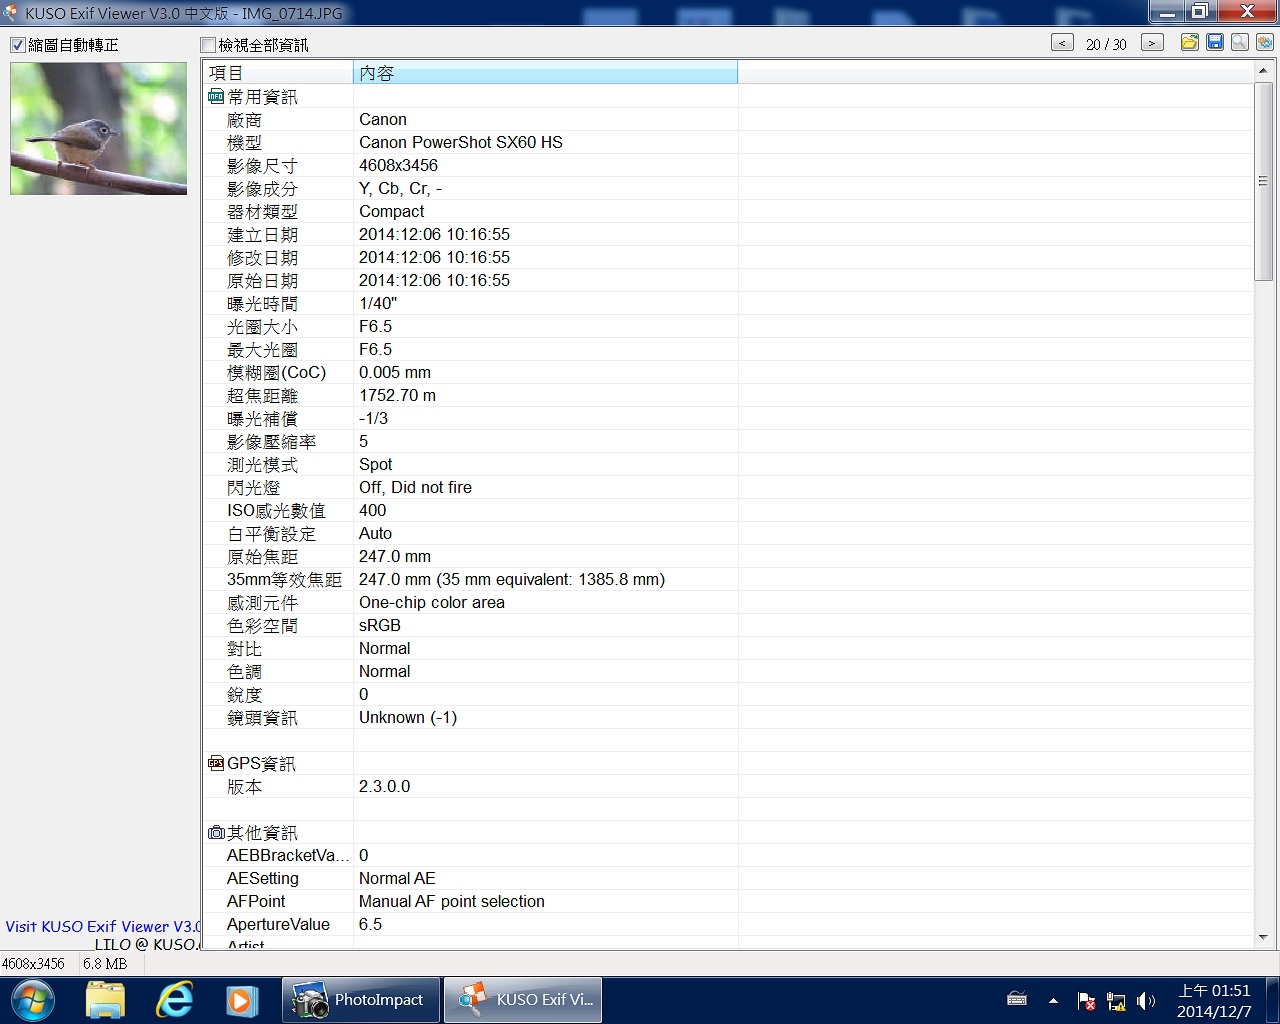This screenshot has width=1280, height=1024.
Task: Select the 色彩空間 value sRGB
Action: pos(380,625)
